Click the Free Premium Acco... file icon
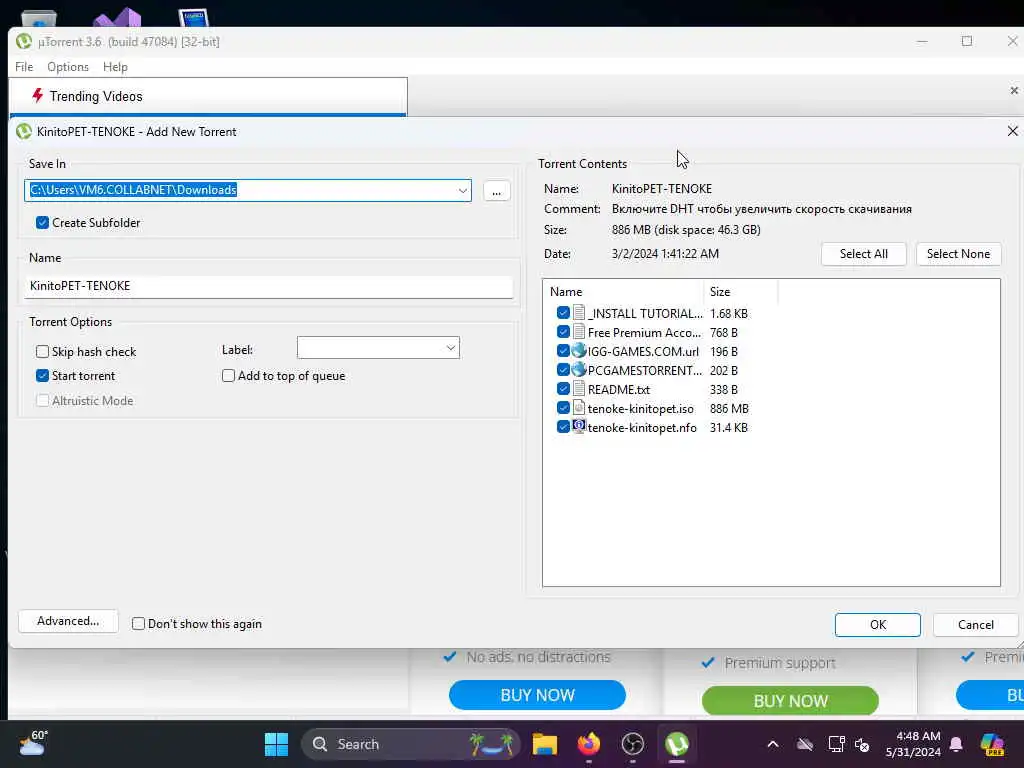The width and height of the screenshot is (1024, 768). tap(579, 332)
